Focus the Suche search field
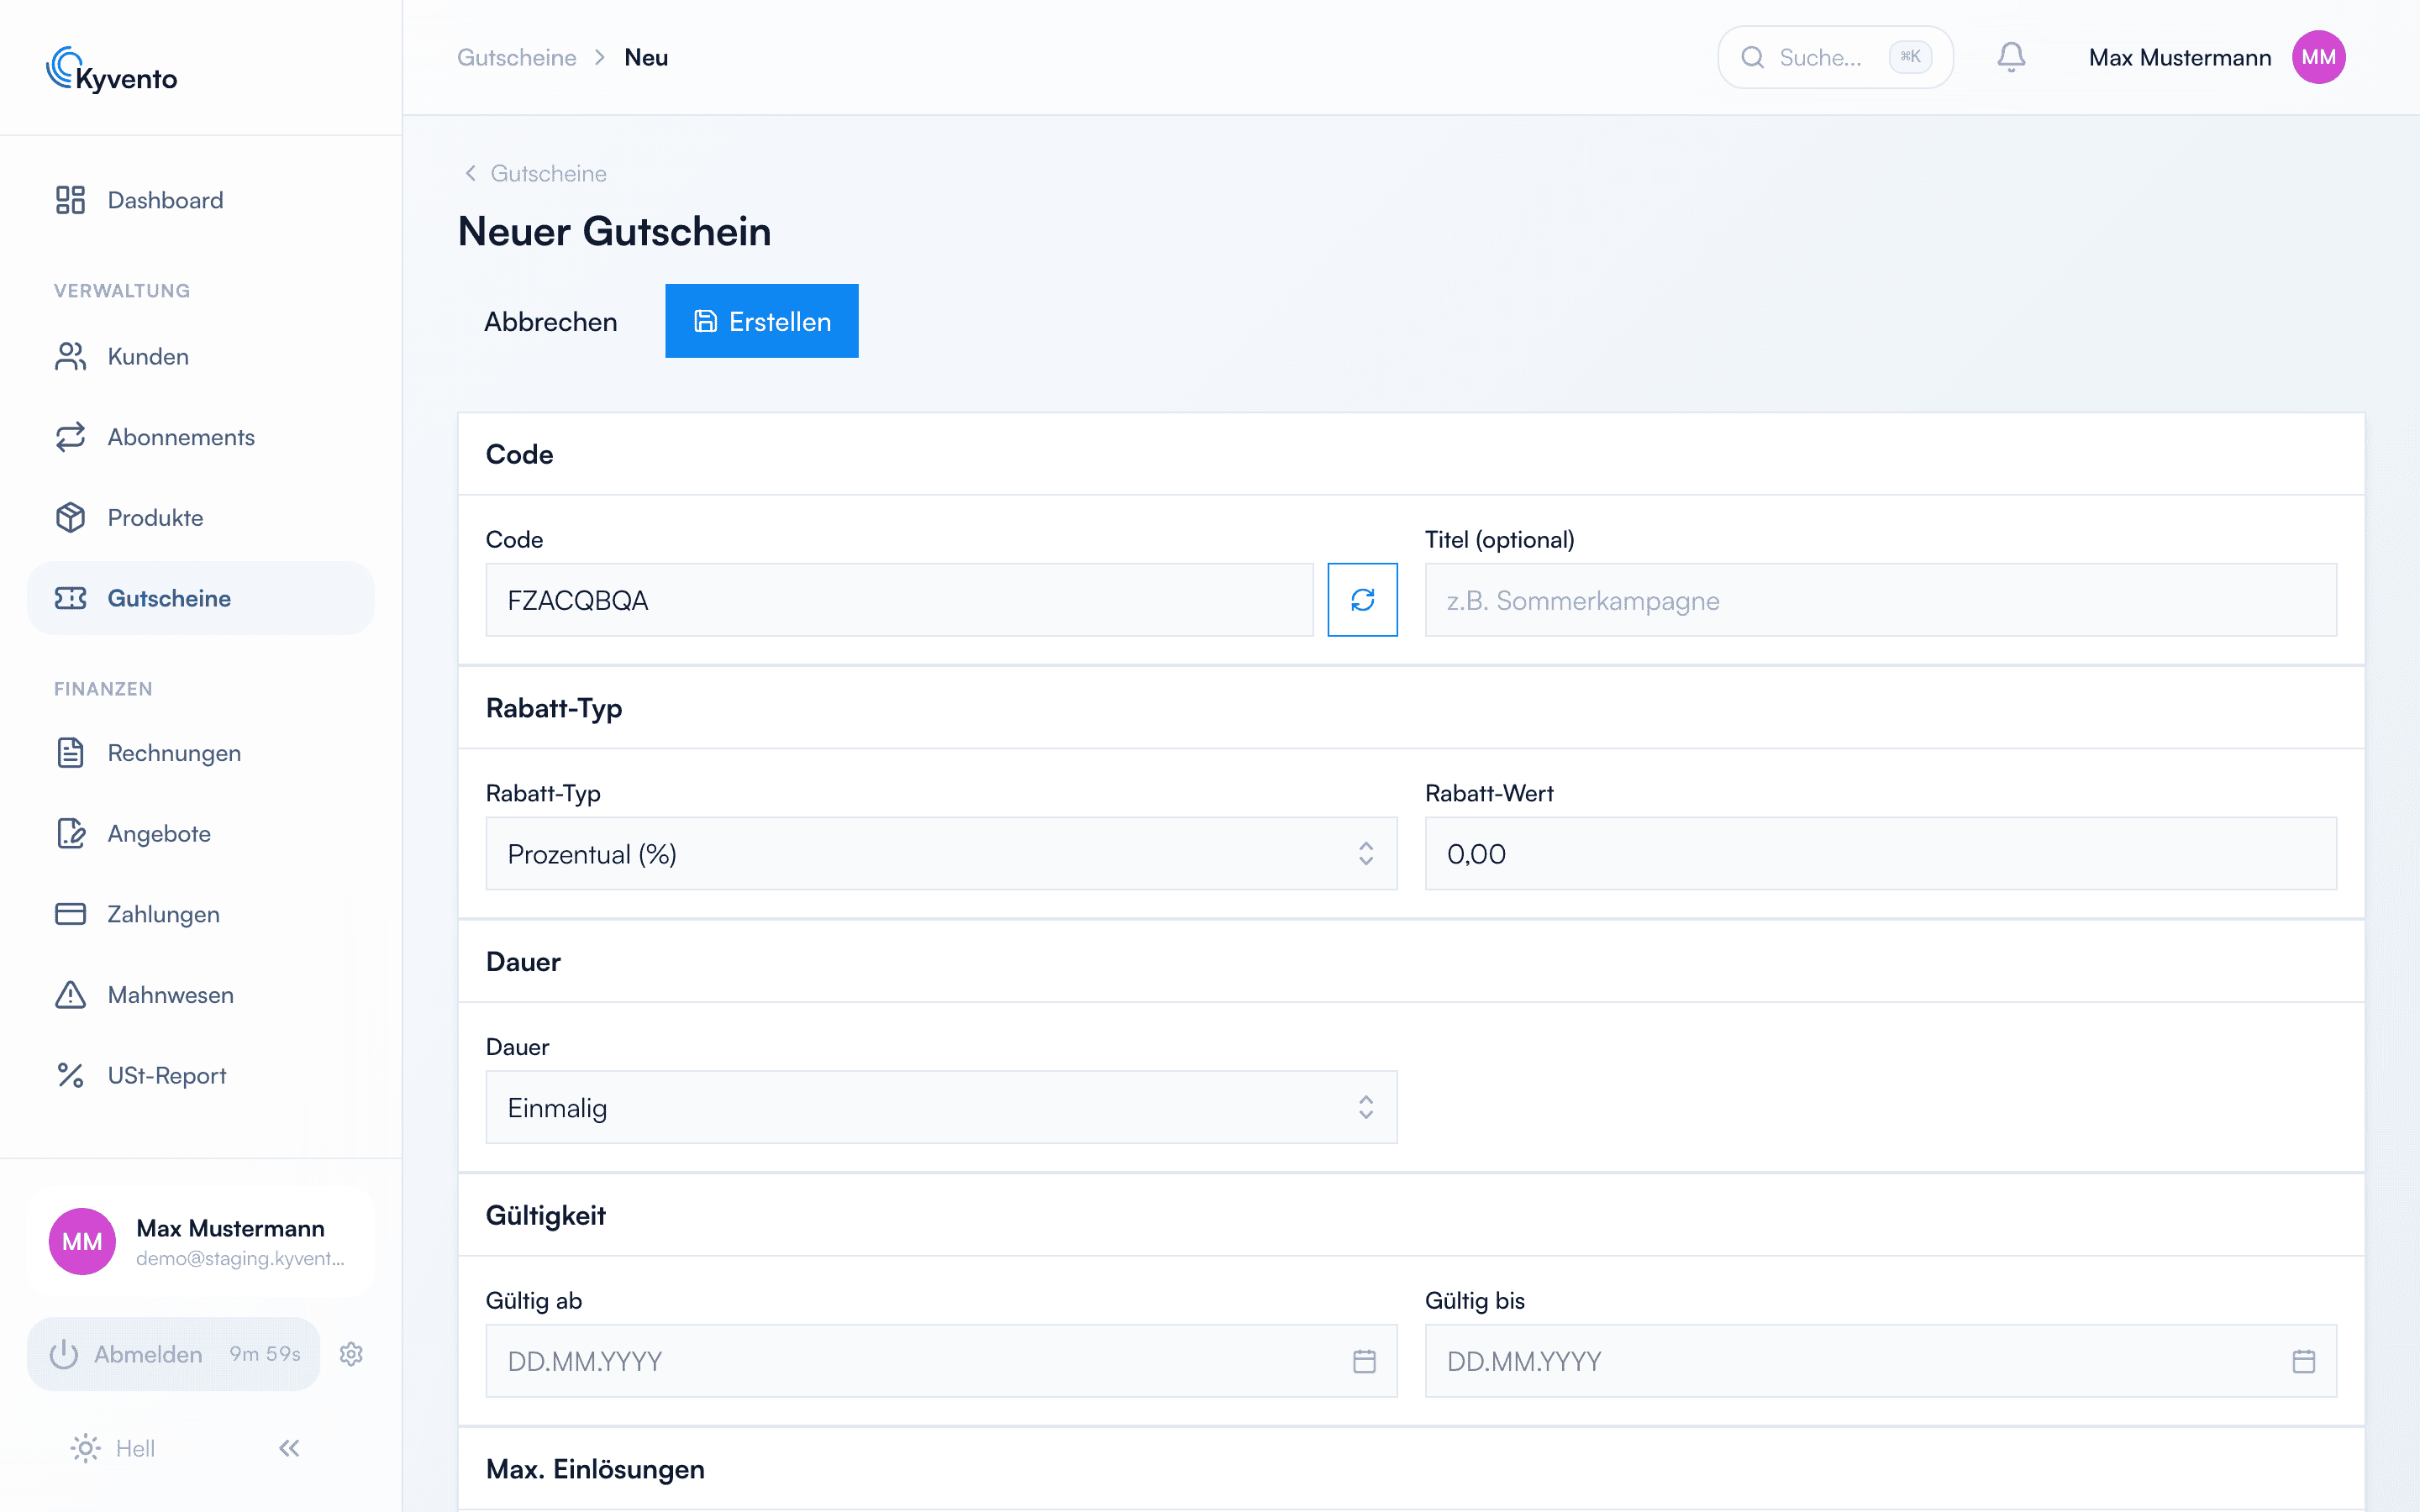Image resolution: width=2420 pixels, height=1512 pixels. pyautogui.click(x=1835, y=57)
